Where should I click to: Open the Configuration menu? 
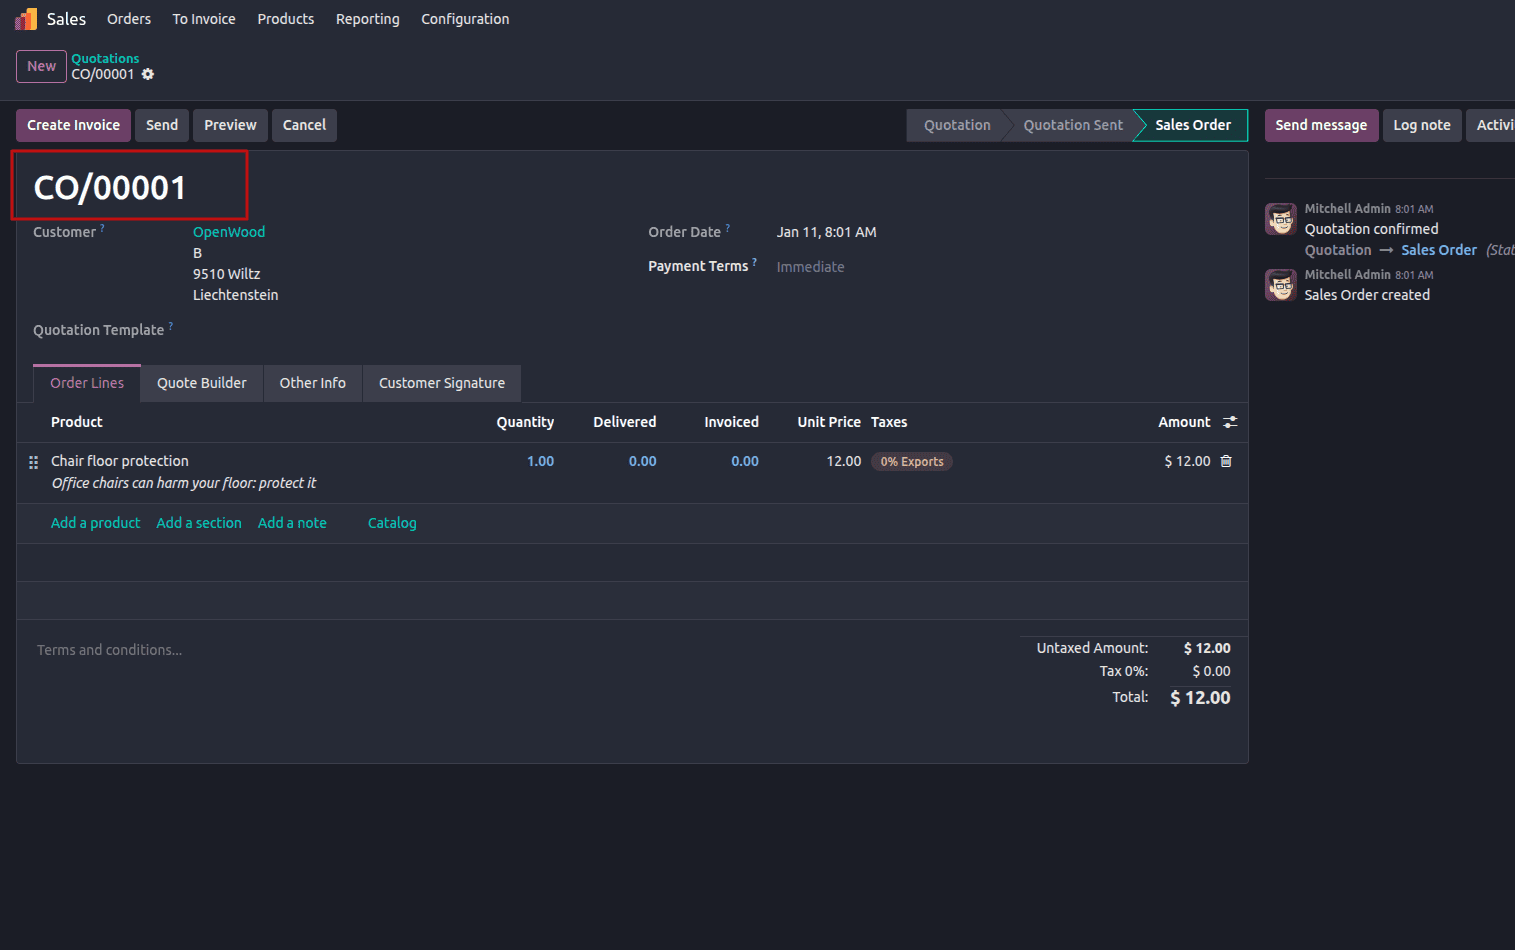(x=465, y=19)
